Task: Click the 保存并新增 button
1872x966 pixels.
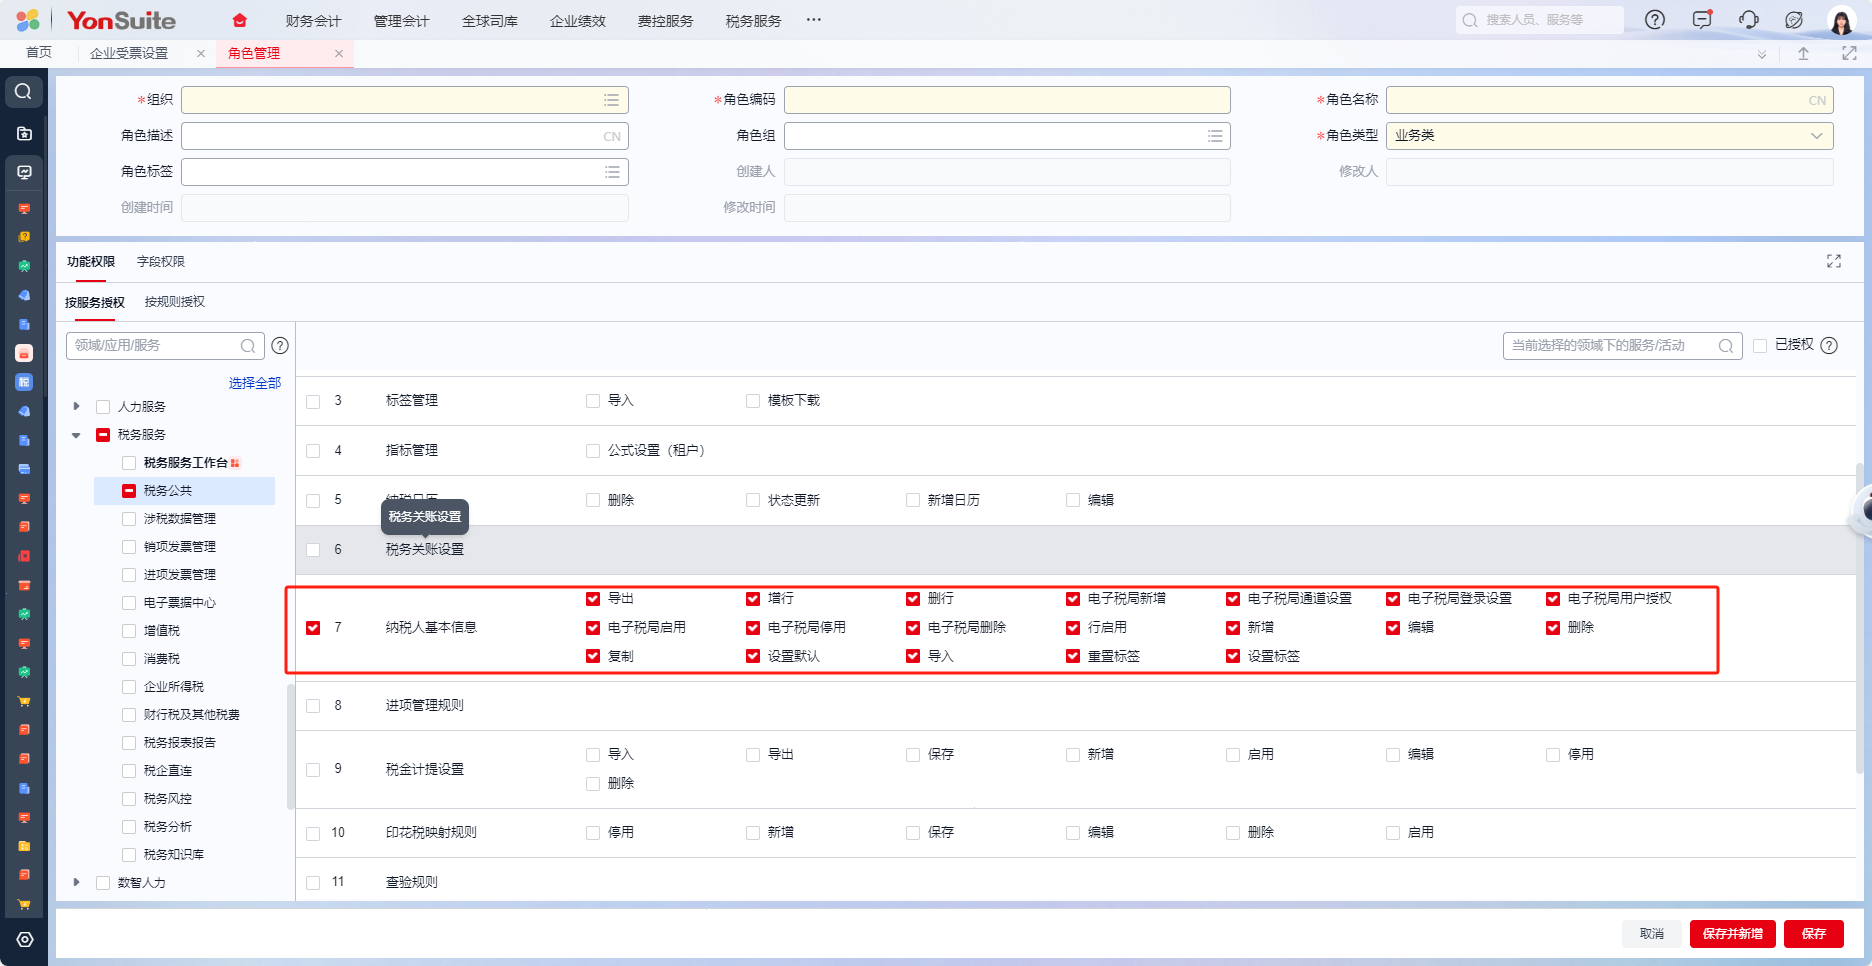Action: pyautogui.click(x=1732, y=933)
